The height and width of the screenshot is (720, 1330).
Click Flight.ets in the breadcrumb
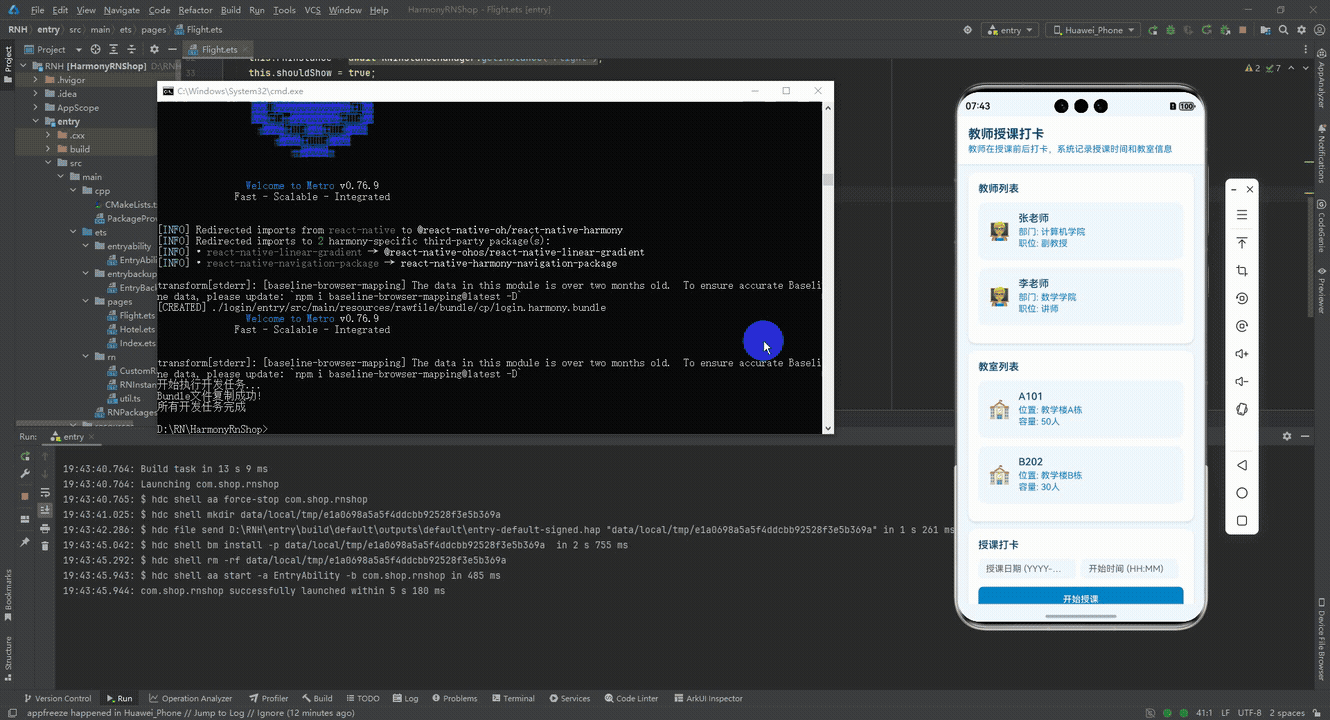click(205, 30)
